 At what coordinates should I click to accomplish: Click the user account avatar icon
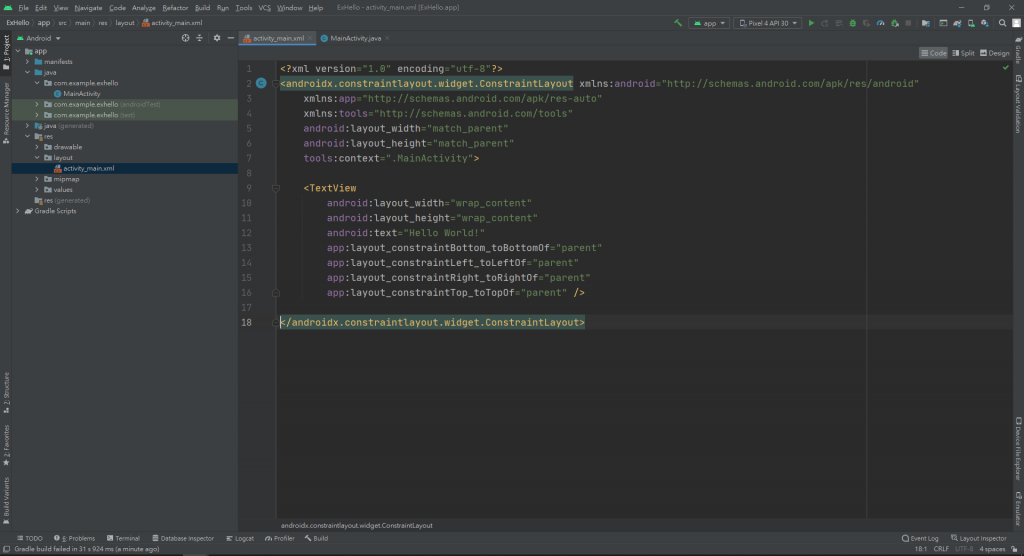click(x=1016, y=23)
